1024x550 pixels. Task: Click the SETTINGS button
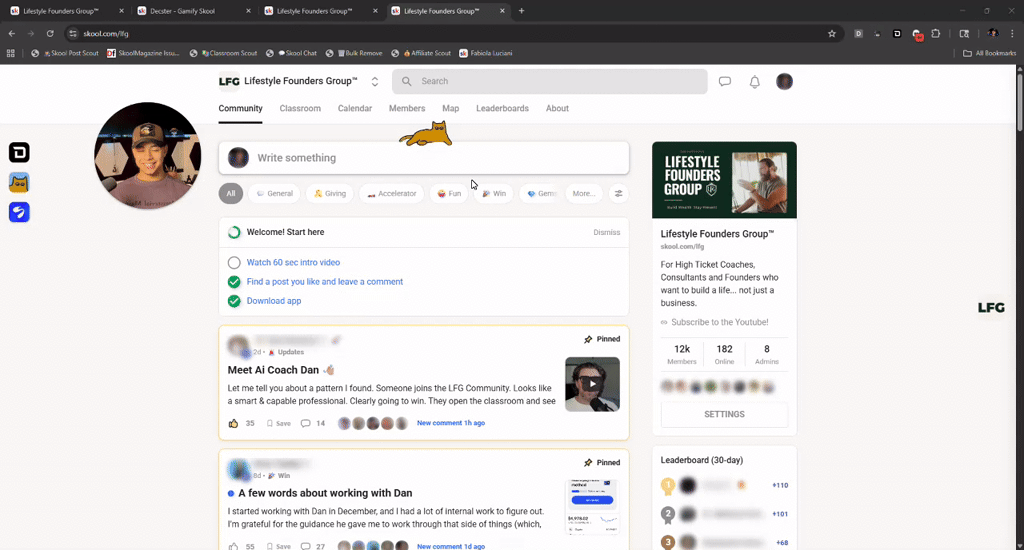pos(724,414)
